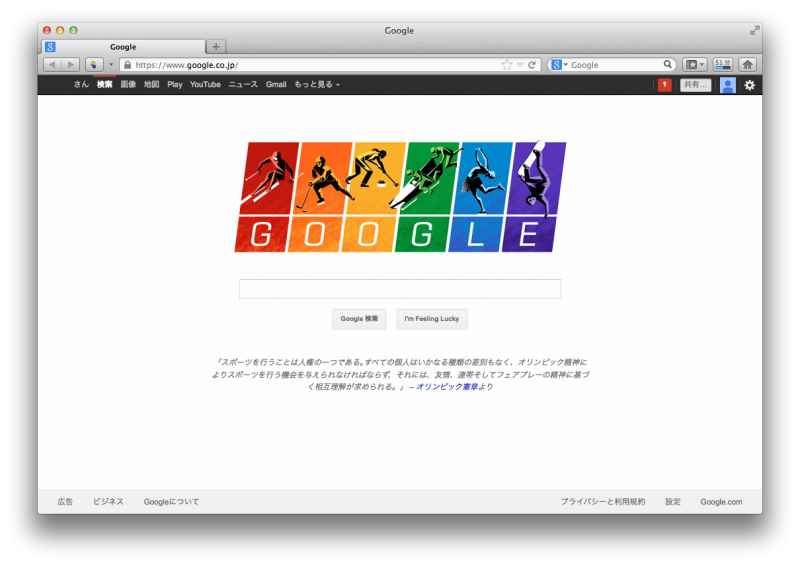The image size is (800, 566).
Task: Open Play in the Google bar
Action: click(x=174, y=84)
